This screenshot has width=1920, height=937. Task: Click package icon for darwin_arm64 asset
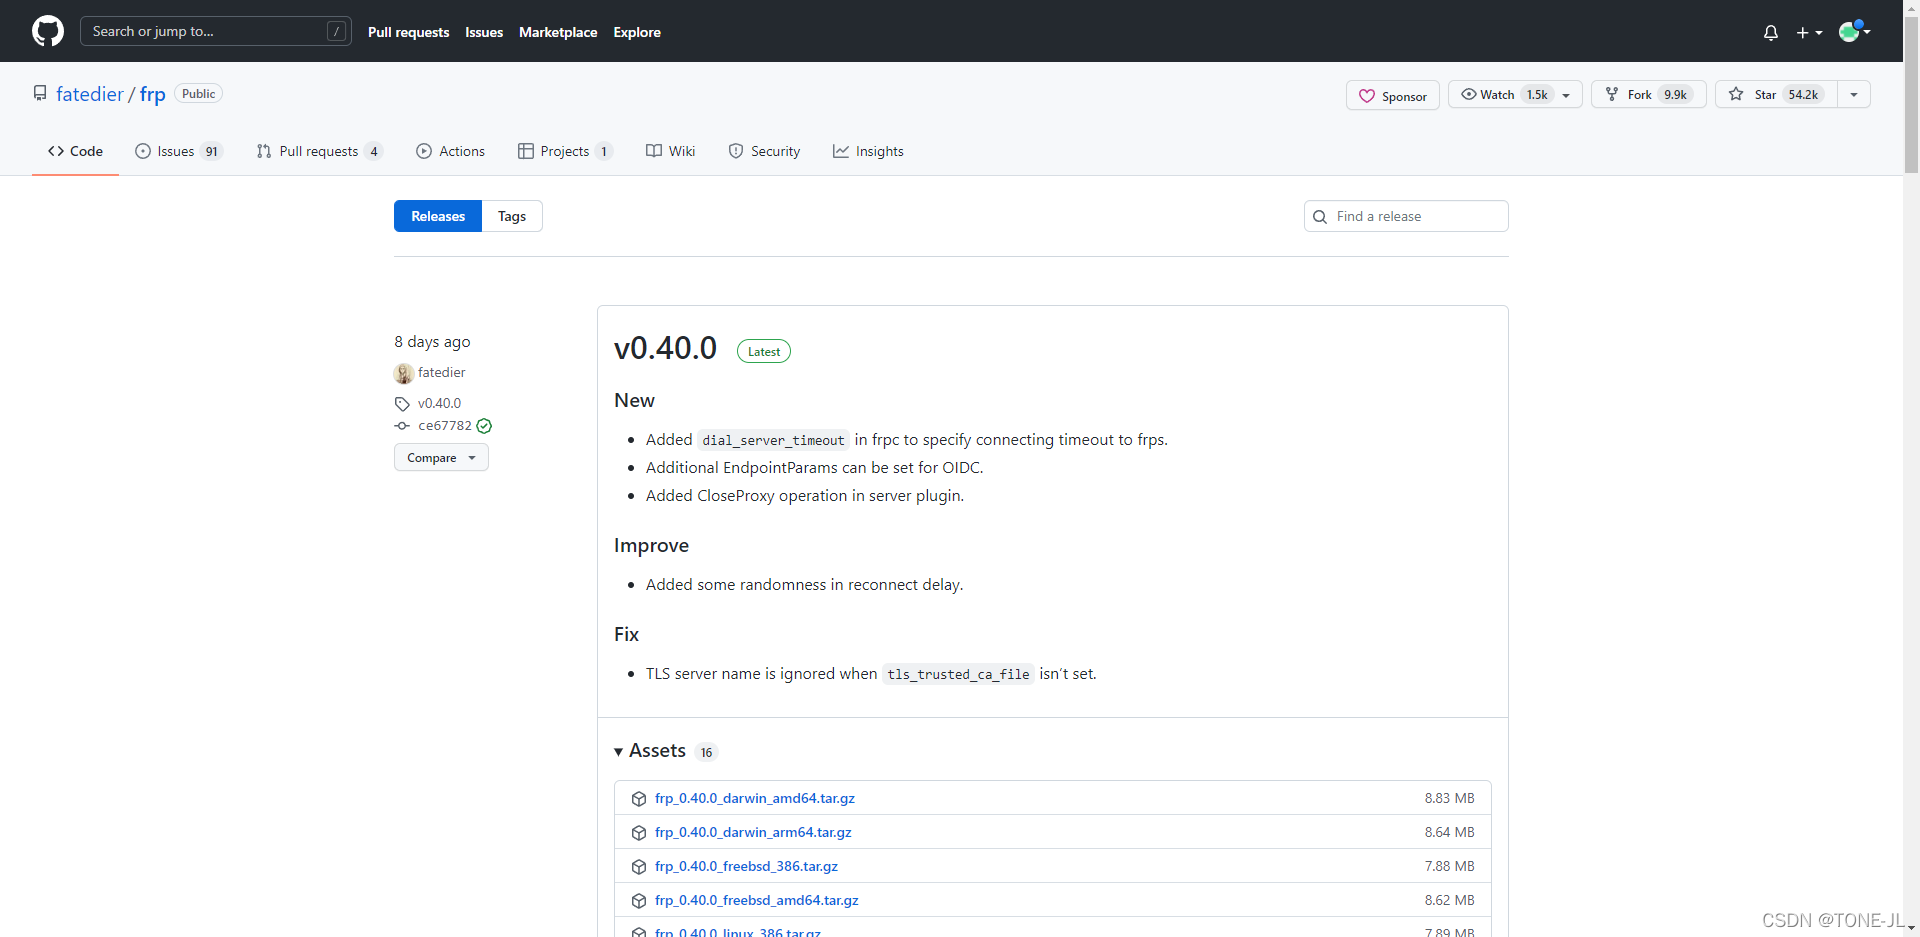(639, 833)
